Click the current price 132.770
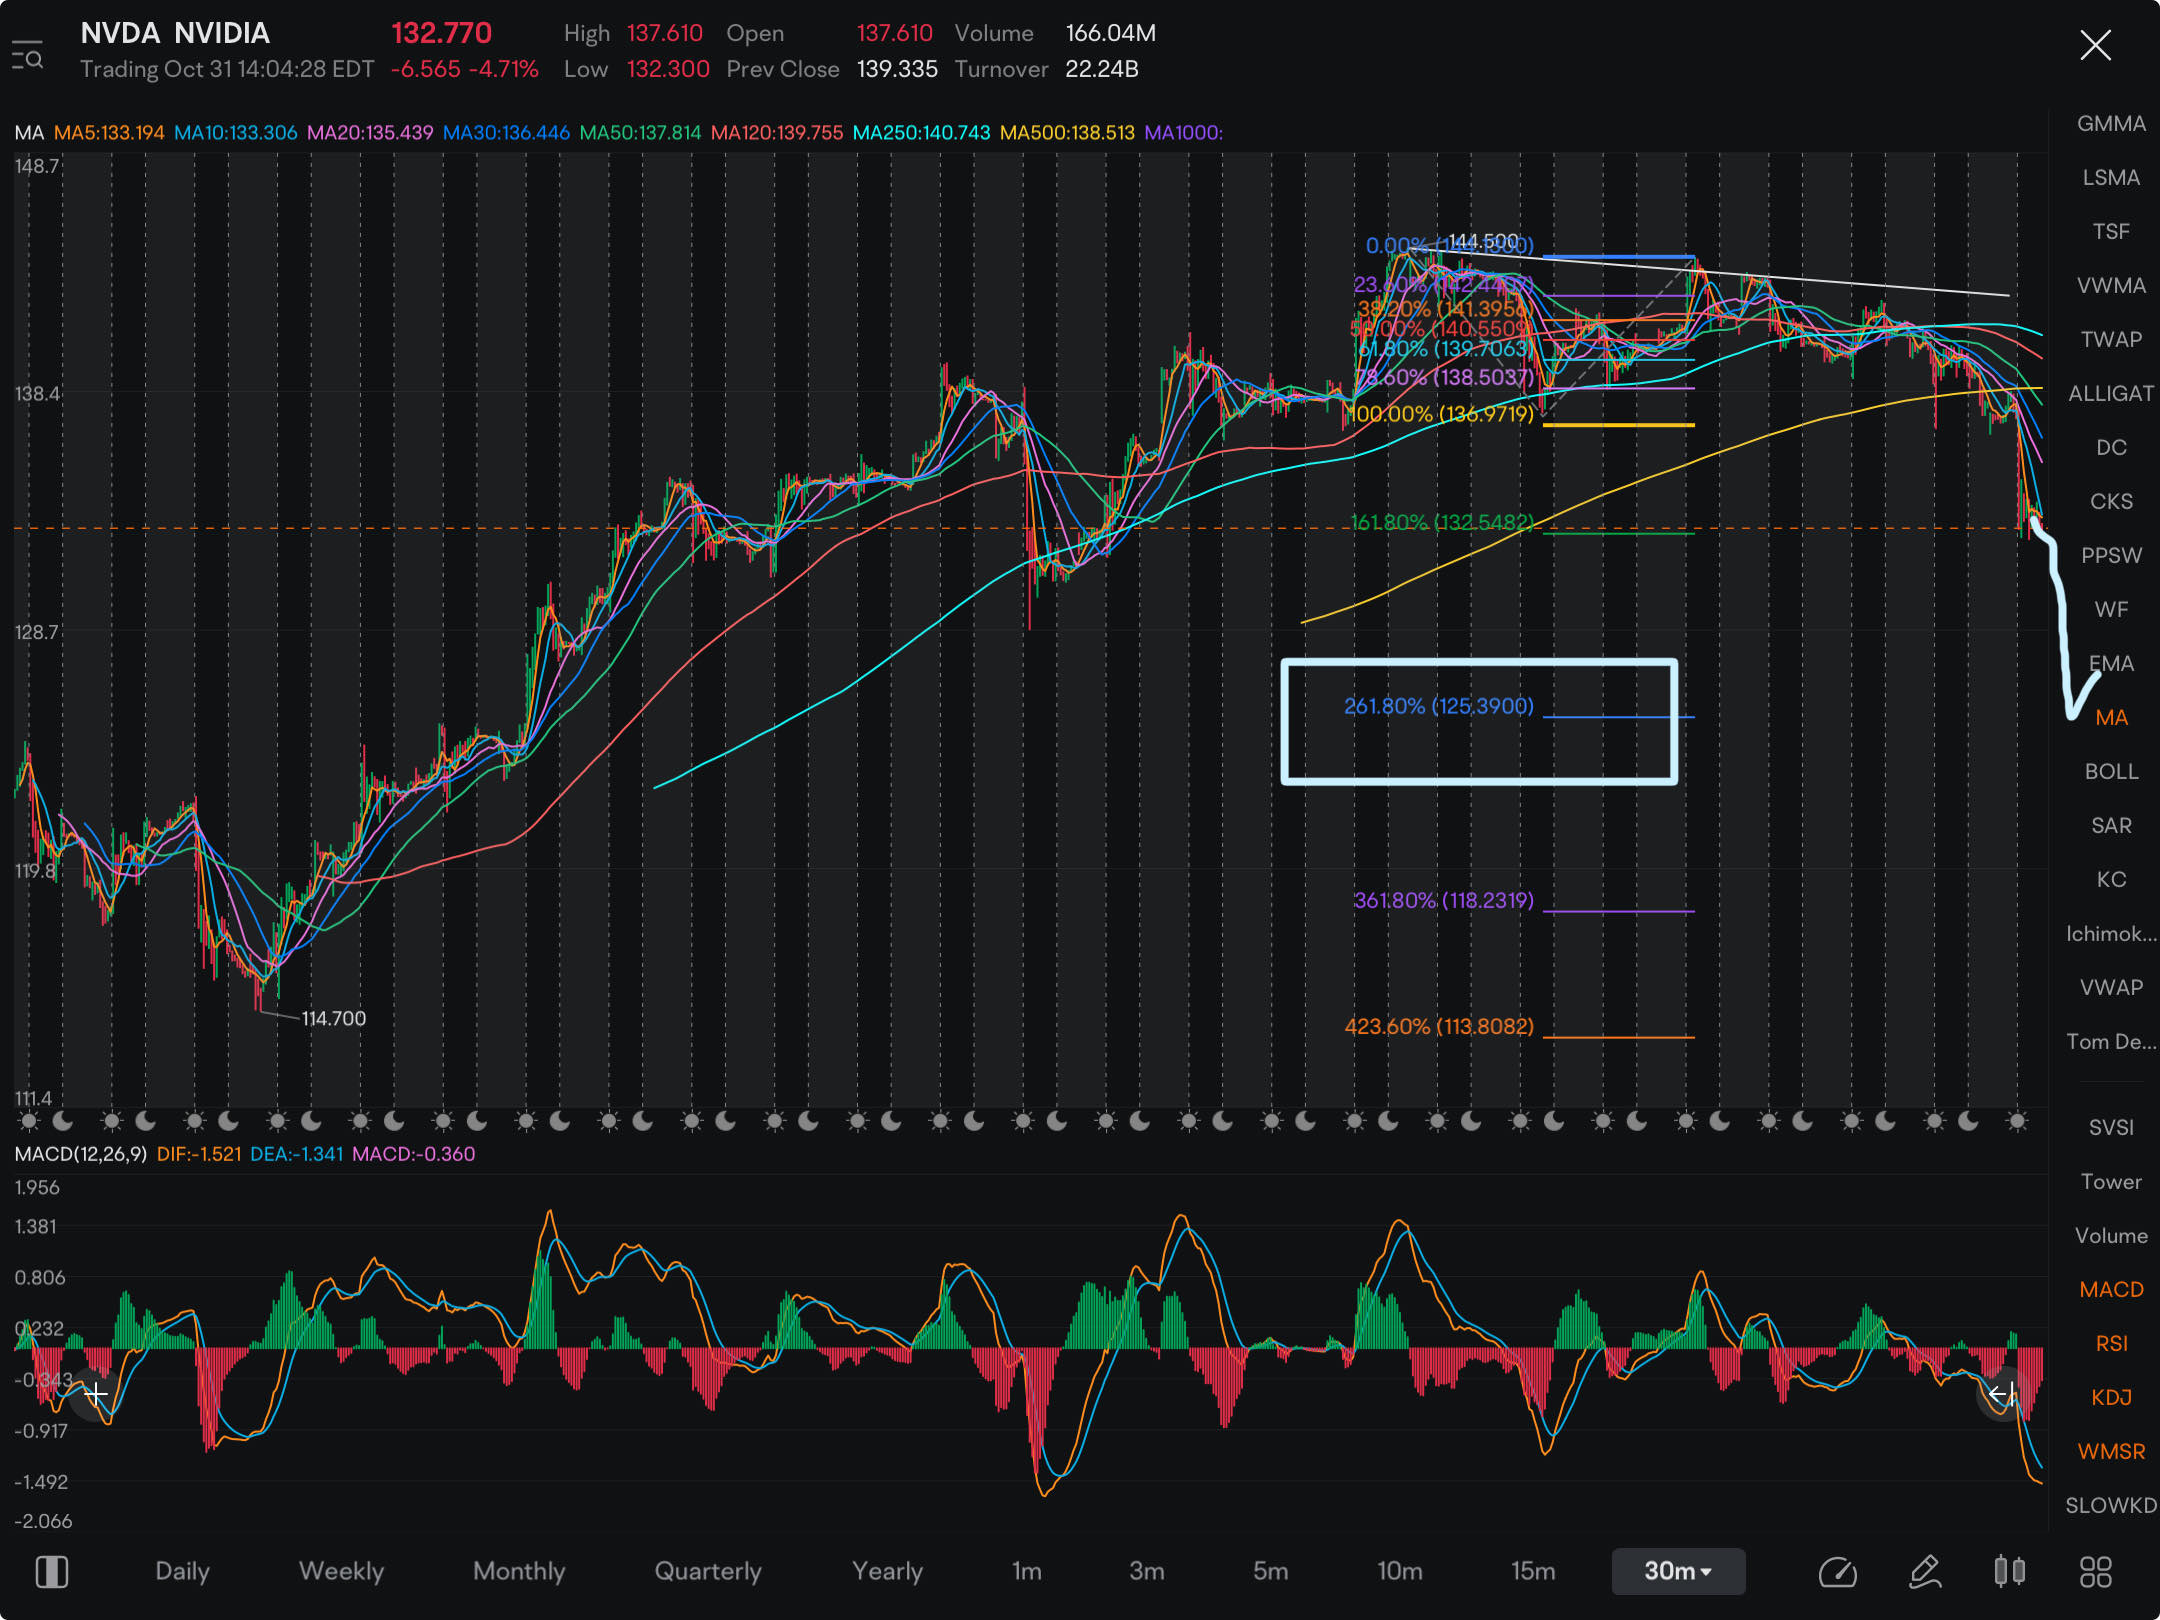This screenshot has width=2160, height=1620. click(441, 33)
